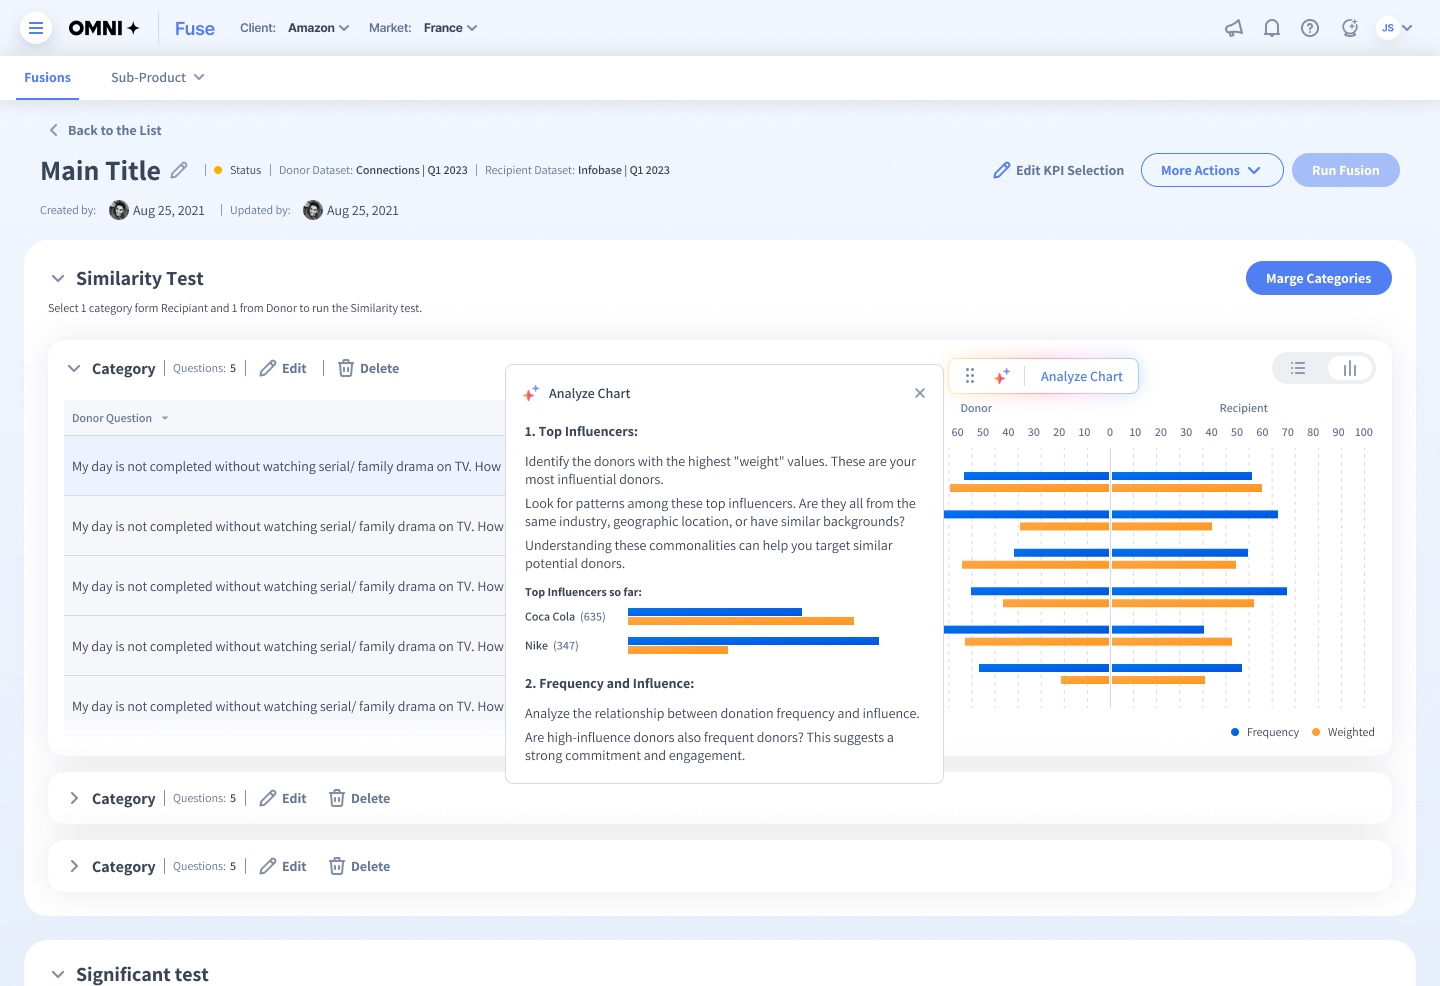Click the pencil icon beside Main Title

coord(179,170)
